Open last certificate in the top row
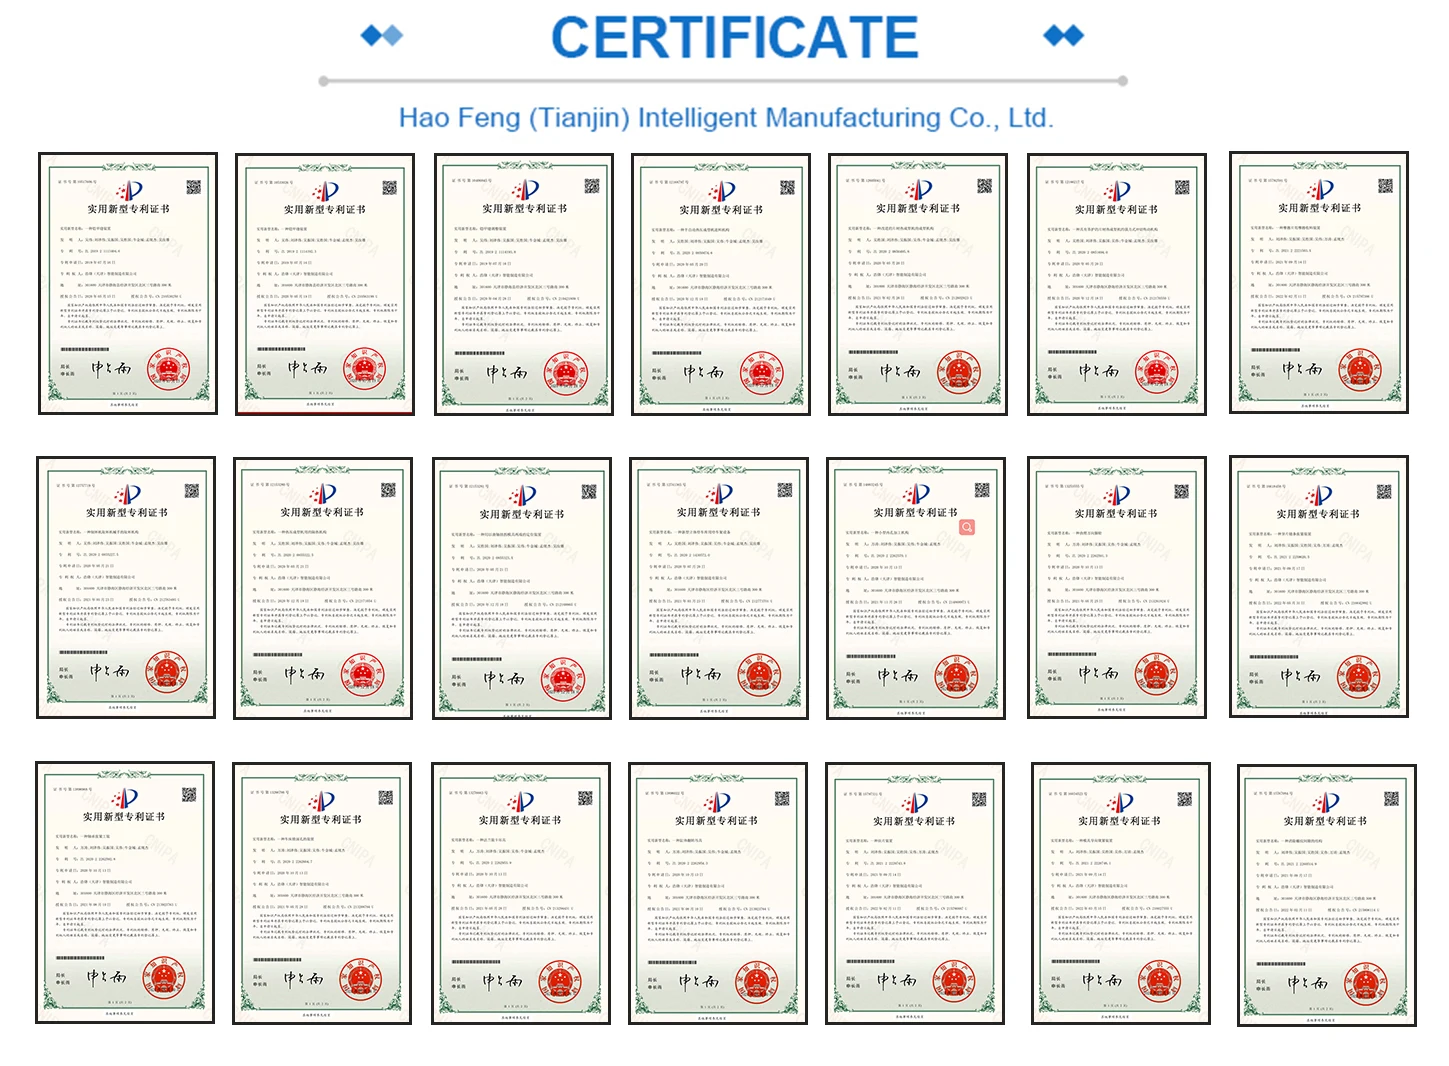This screenshot has height=1066, width=1449. pyautogui.click(x=1319, y=283)
